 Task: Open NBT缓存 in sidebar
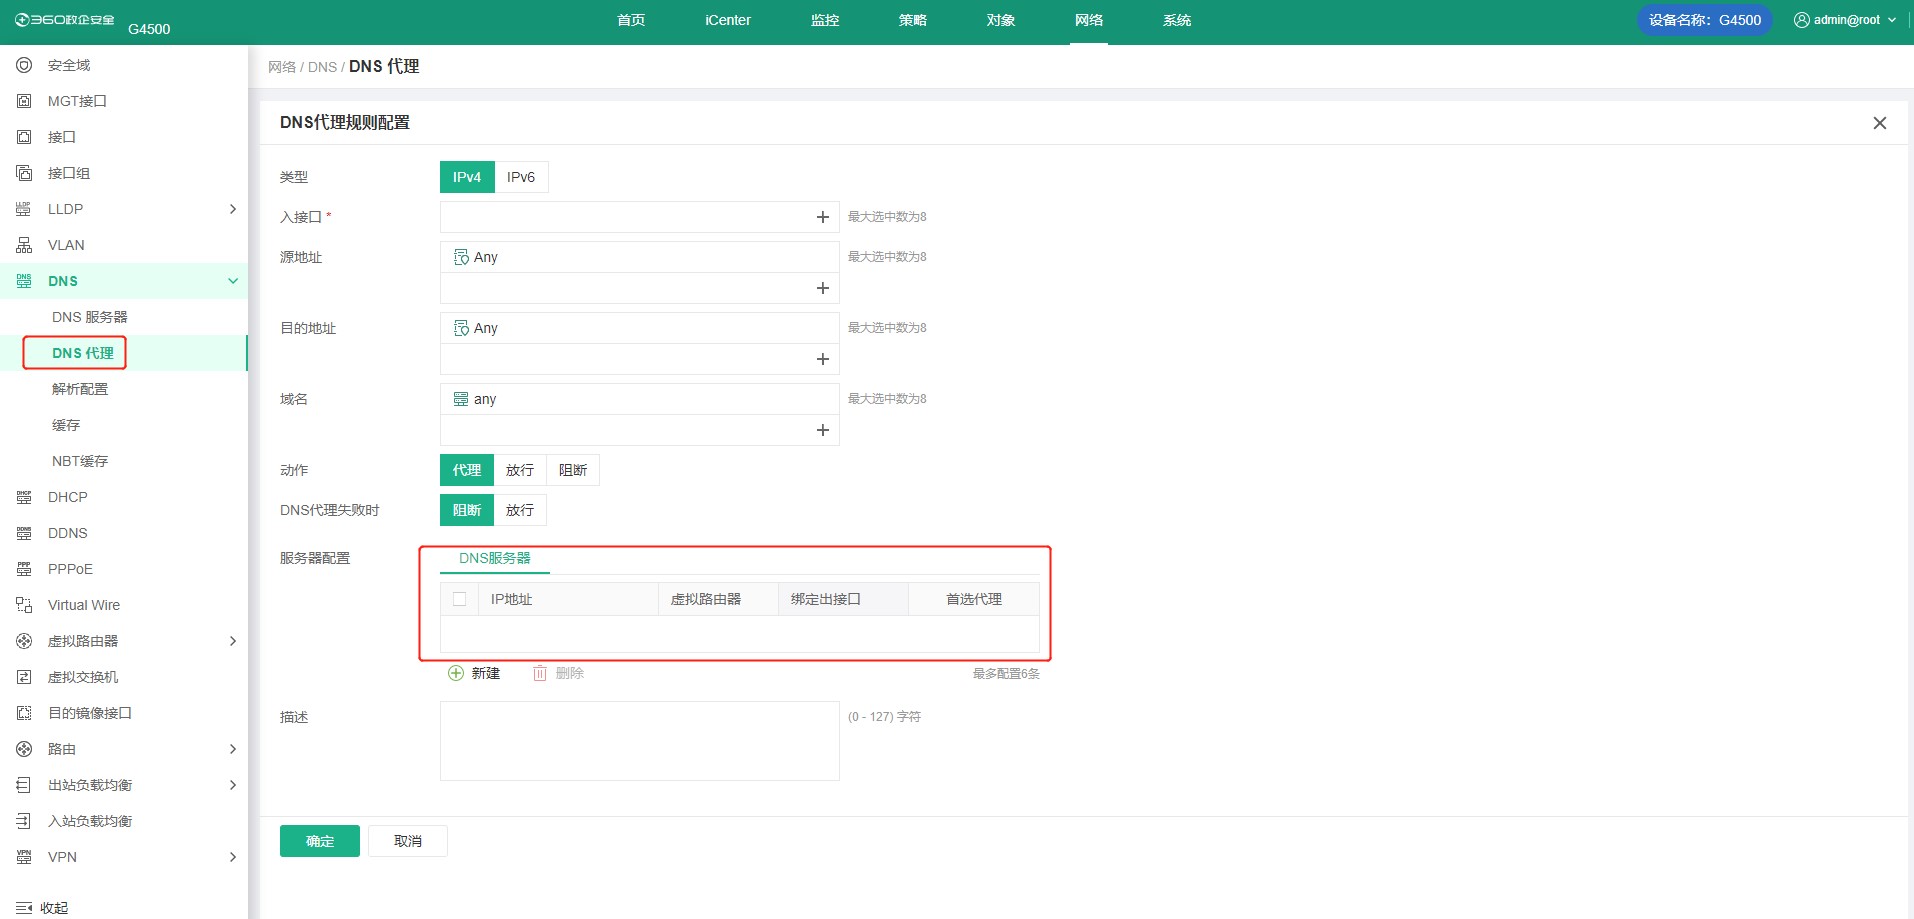click(80, 461)
